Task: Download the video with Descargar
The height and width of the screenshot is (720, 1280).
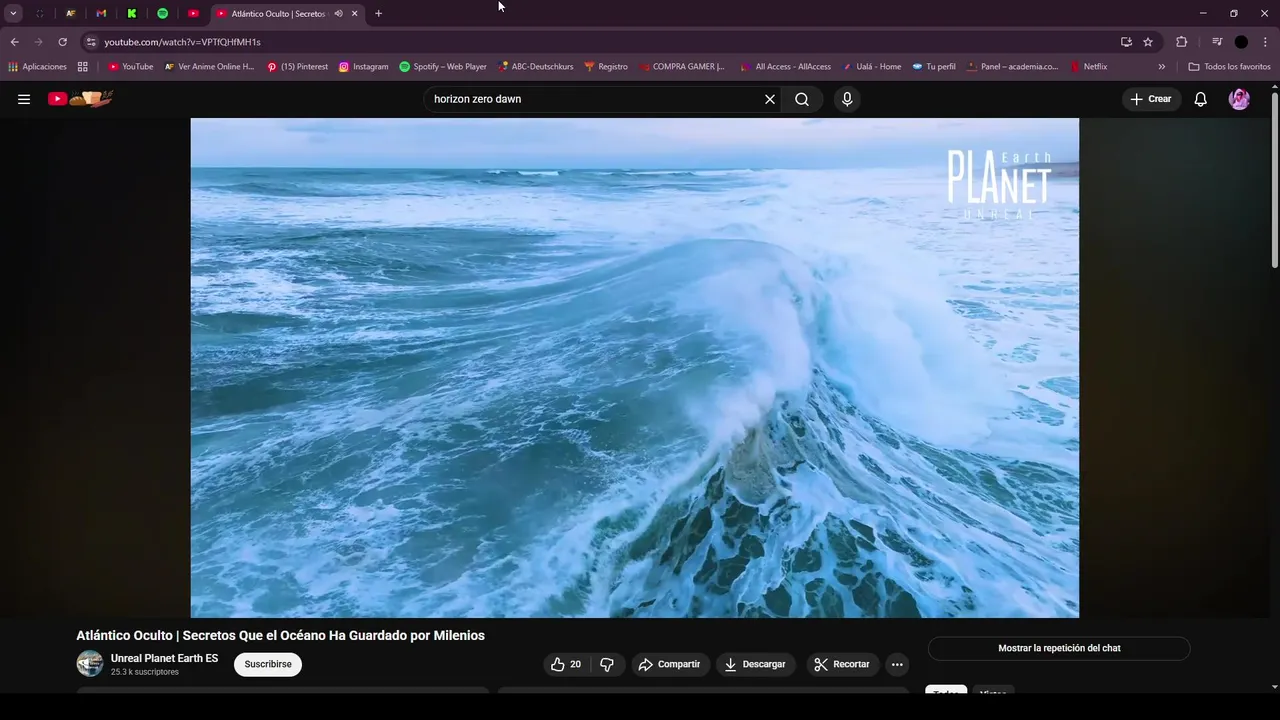Action: [755, 664]
